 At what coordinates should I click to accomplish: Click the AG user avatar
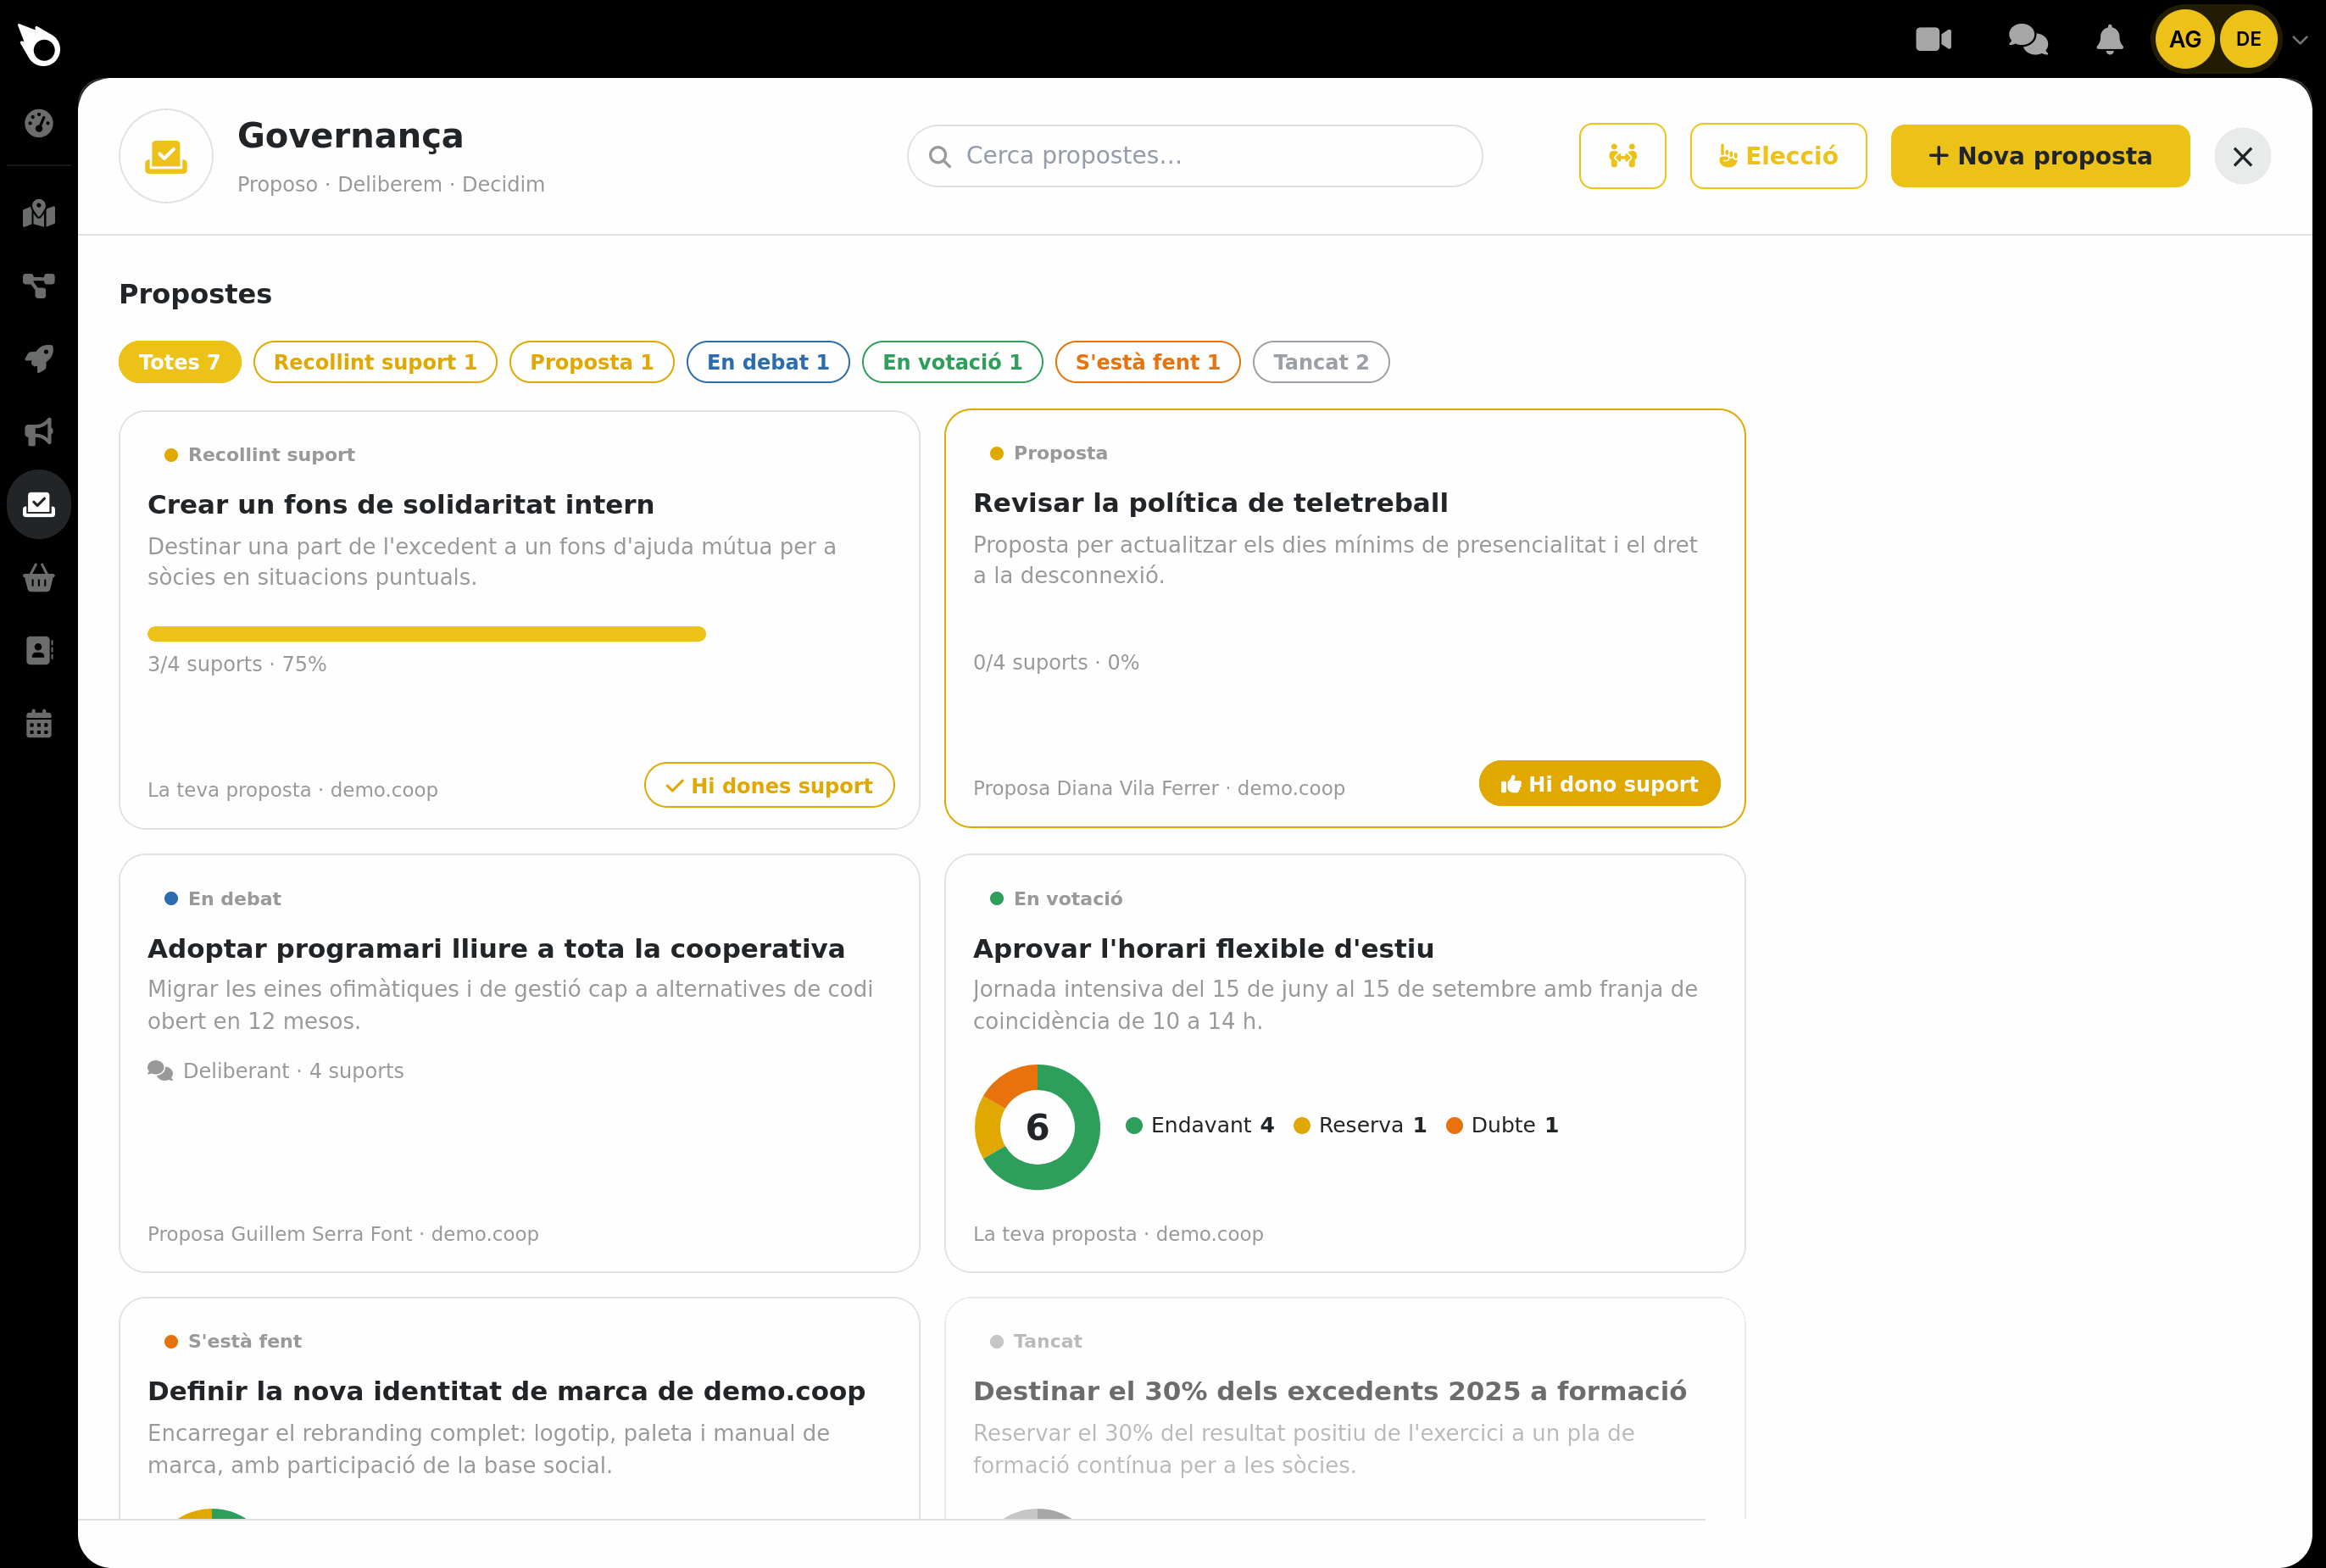click(x=2184, y=39)
